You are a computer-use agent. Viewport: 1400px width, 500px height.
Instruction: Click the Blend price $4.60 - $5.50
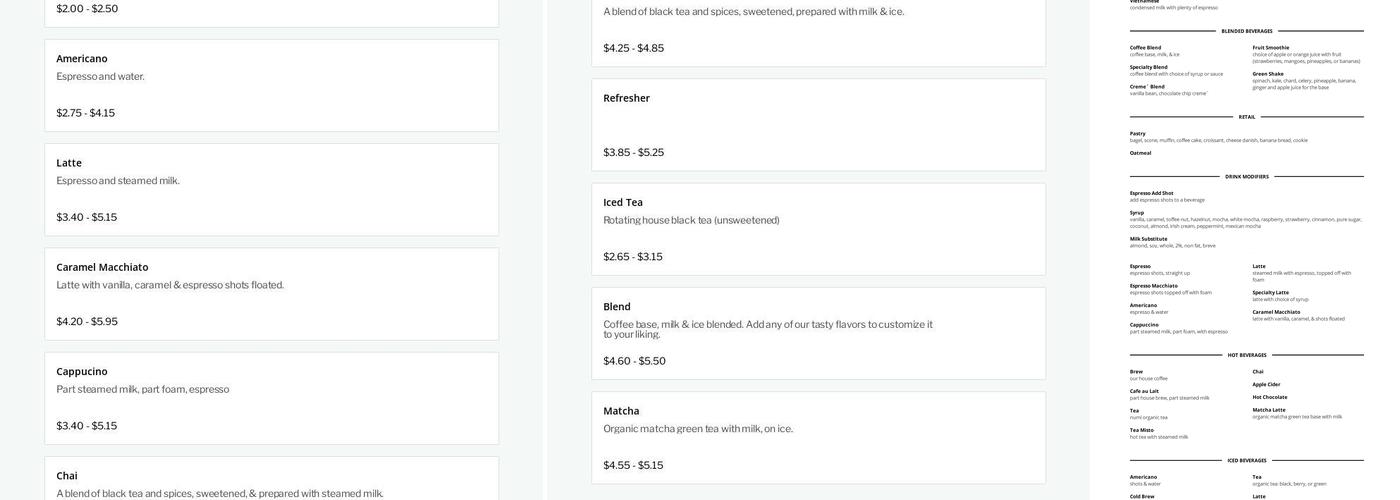(x=634, y=361)
